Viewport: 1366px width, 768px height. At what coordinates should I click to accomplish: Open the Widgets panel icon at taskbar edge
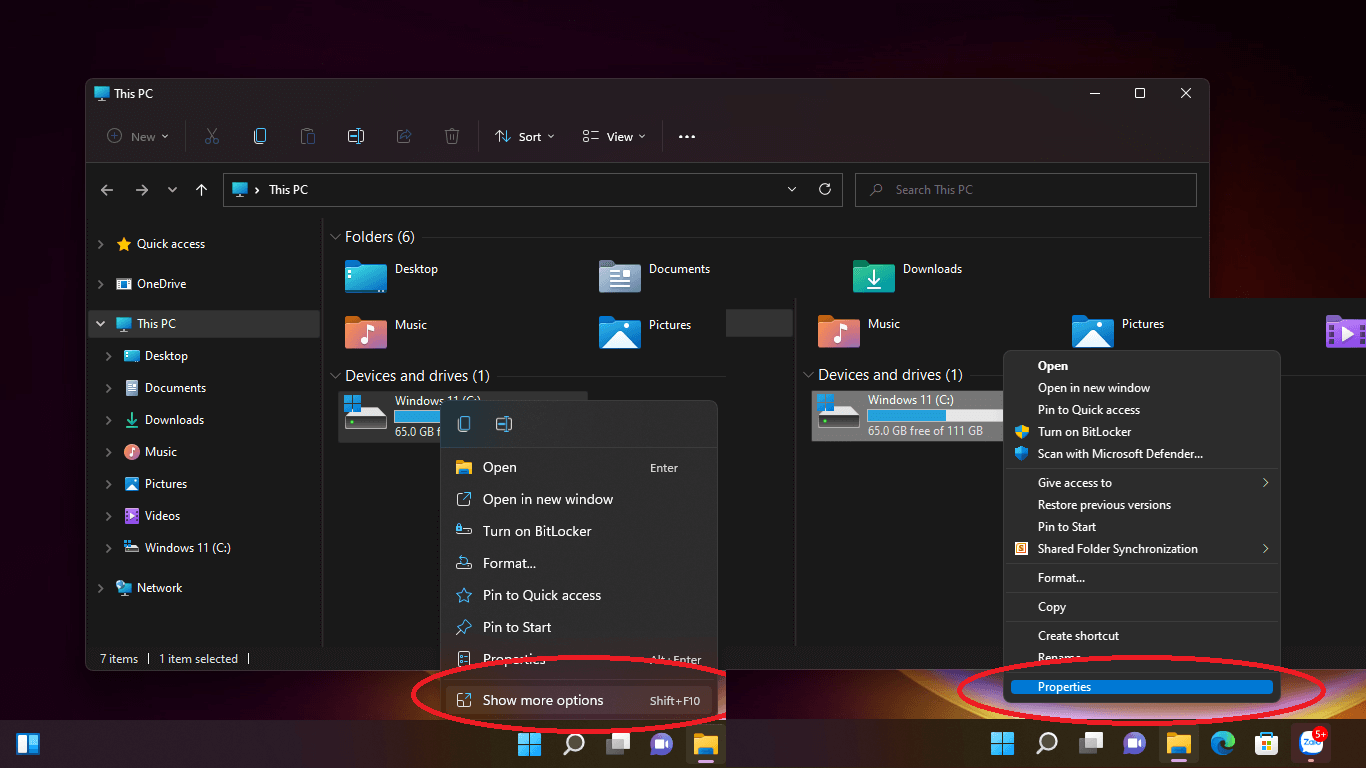[28, 743]
